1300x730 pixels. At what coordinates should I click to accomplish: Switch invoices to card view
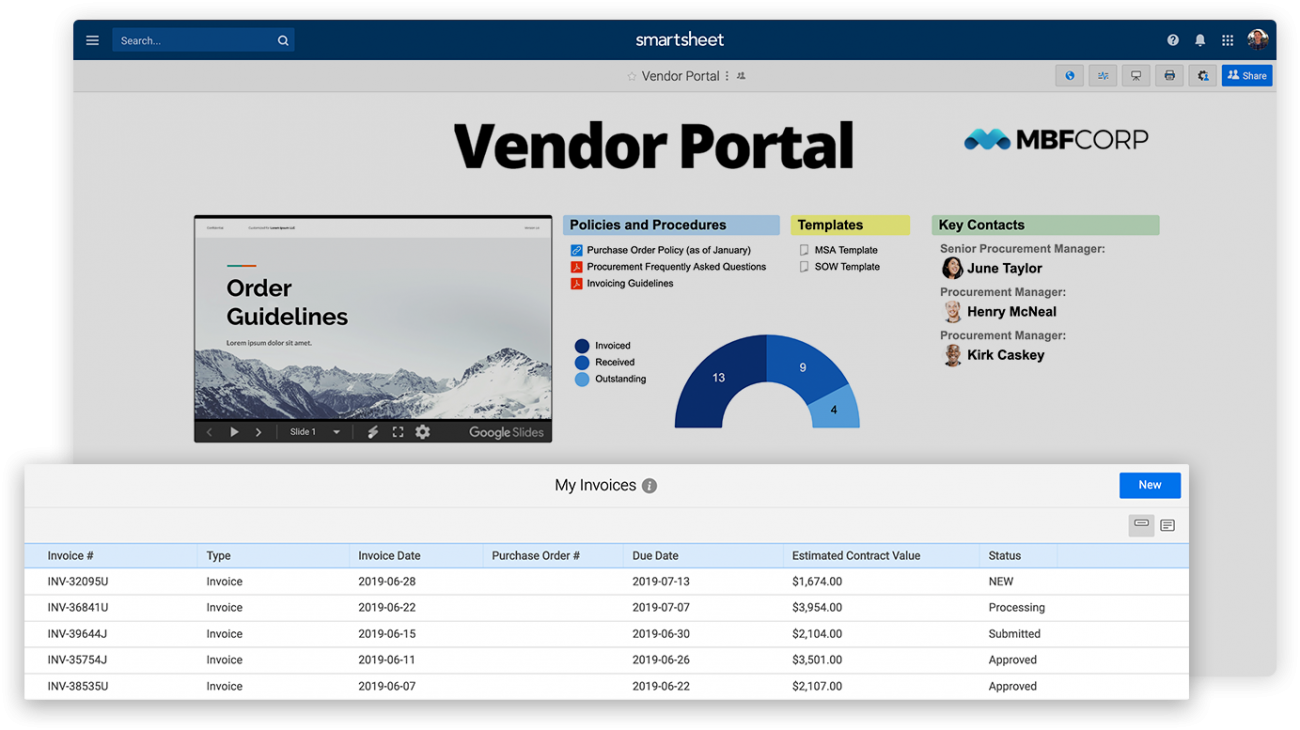pos(1167,525)
